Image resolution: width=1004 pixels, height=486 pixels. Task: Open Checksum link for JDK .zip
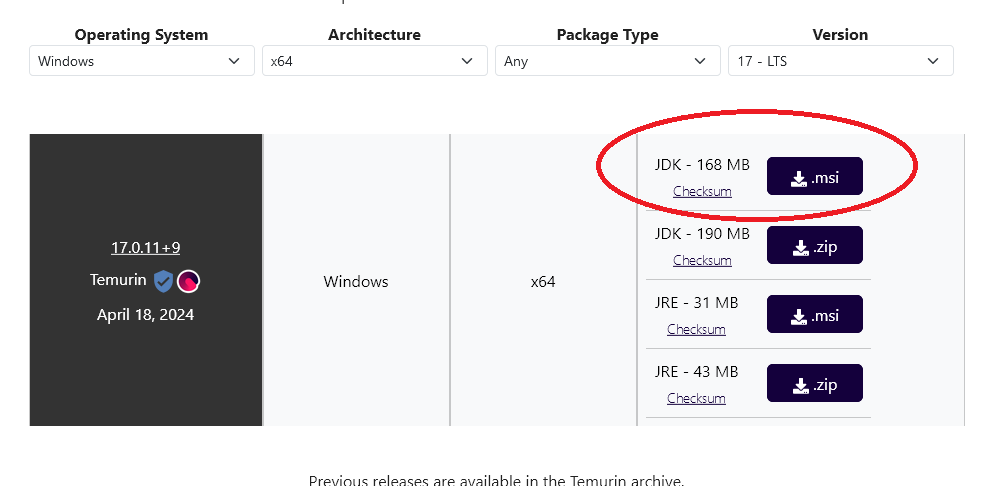coord(702,260)
